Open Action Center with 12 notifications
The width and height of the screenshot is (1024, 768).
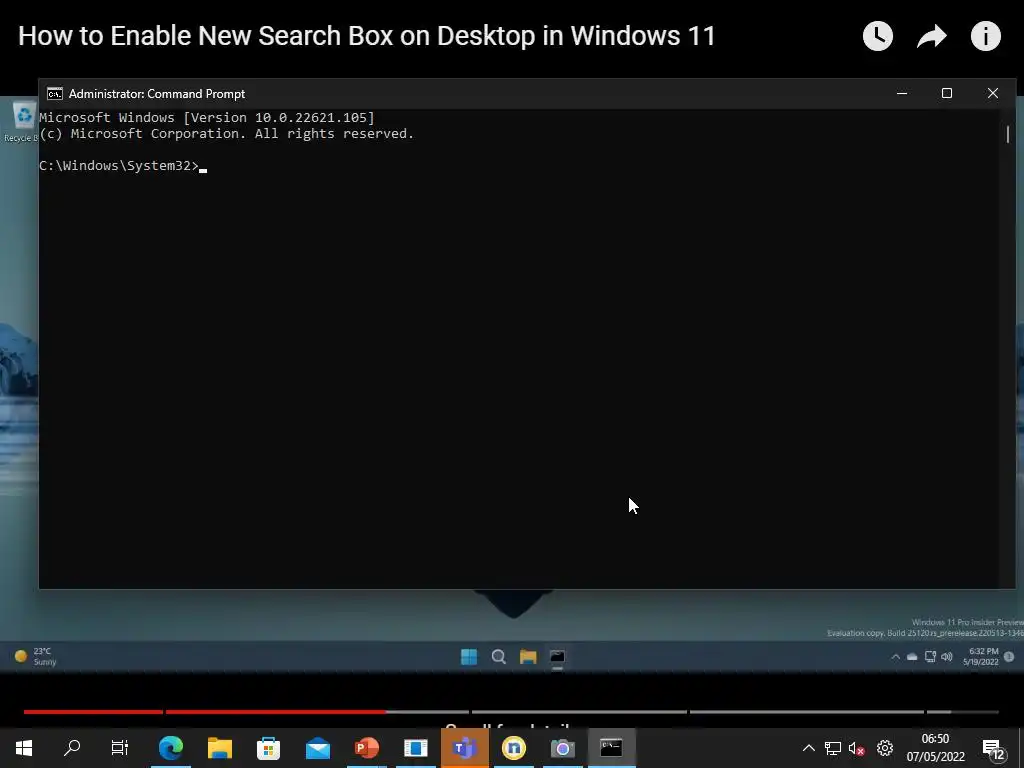(x=993, y=748)
